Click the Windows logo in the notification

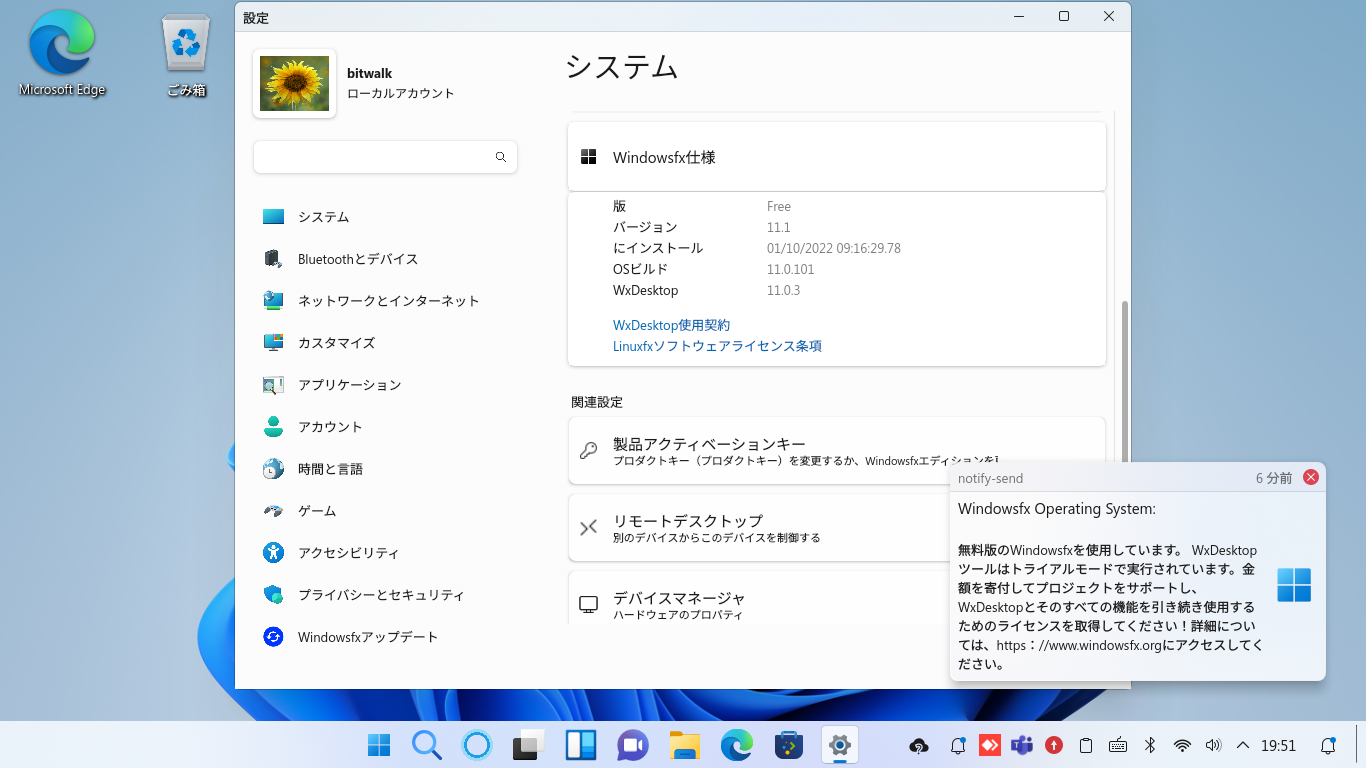click(1294, 585)
